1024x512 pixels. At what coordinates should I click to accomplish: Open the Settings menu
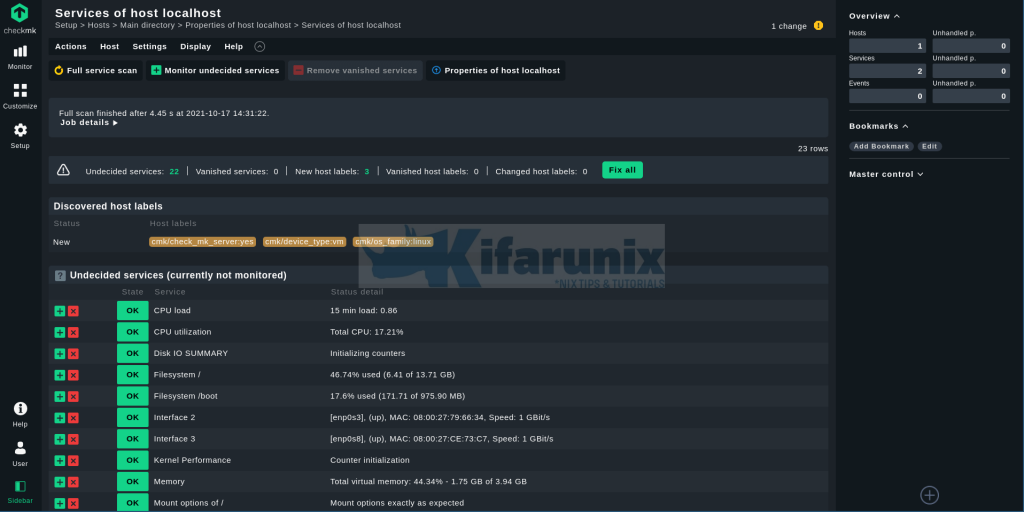click(x=150, y=46)
